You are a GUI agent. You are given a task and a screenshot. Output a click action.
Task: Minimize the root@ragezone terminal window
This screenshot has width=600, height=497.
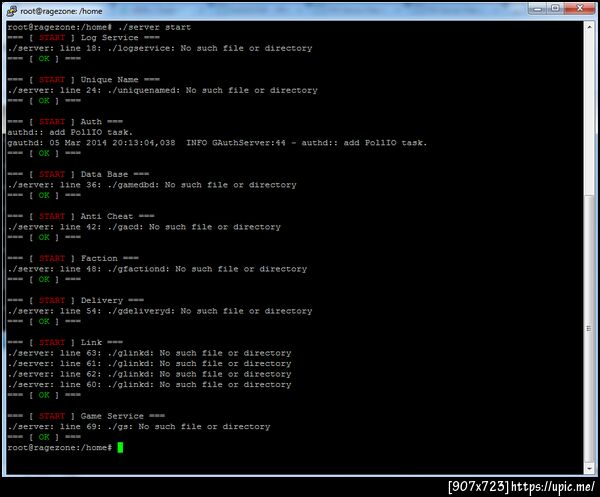tap(538, 9)
